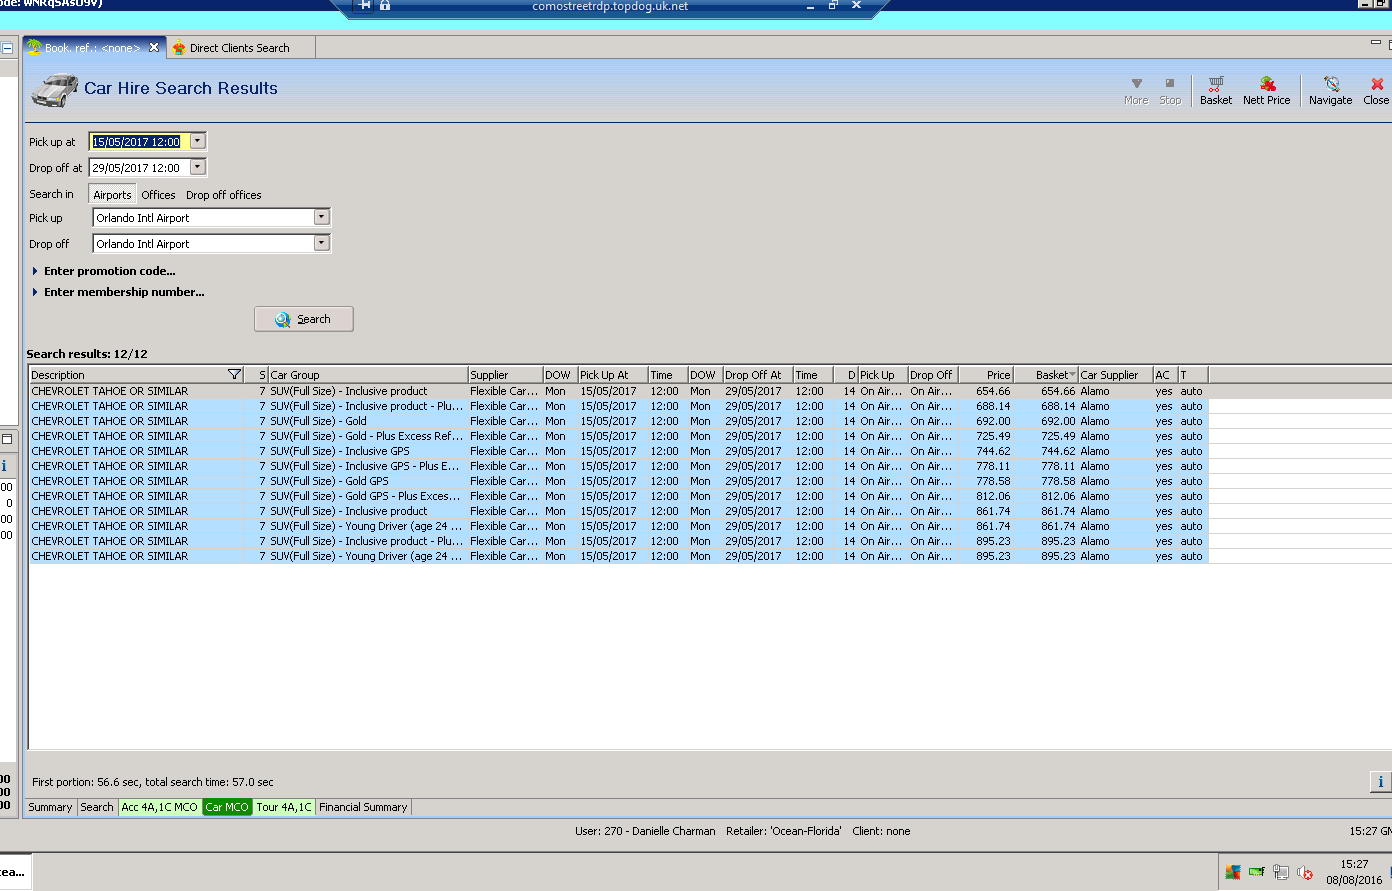The height and width of the screenshot is (891, 1392).
Task: Click the blue info icon on left edge
Action: click(4, 466)
